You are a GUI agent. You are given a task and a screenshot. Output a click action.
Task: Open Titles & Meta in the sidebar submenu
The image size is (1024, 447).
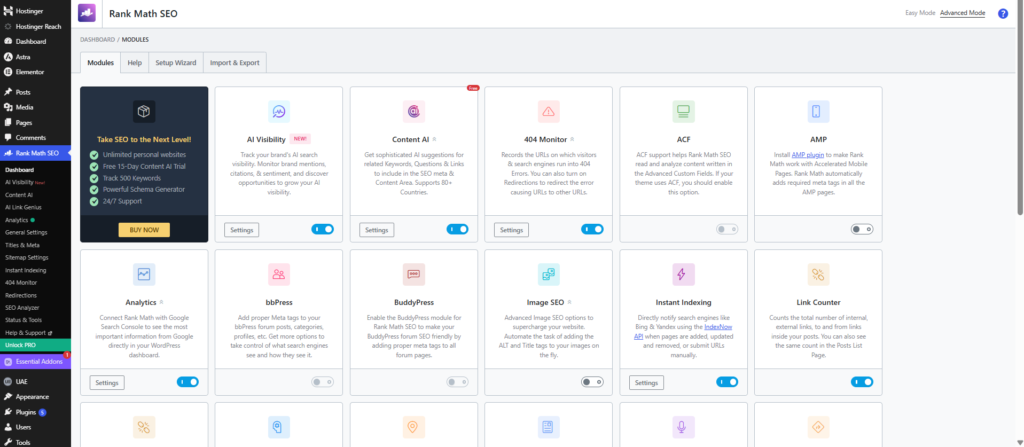click(22, 245)
